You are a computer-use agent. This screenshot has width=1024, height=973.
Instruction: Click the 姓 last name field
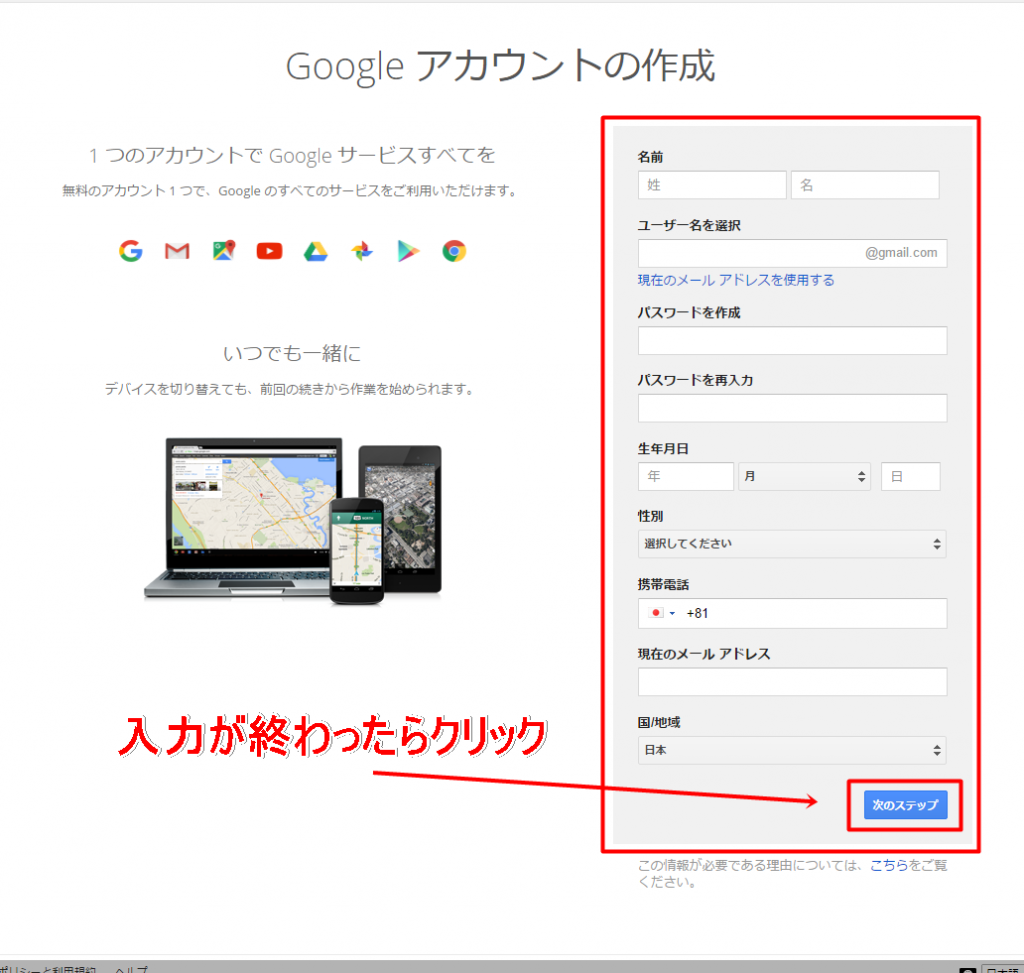tap(712, 185)
